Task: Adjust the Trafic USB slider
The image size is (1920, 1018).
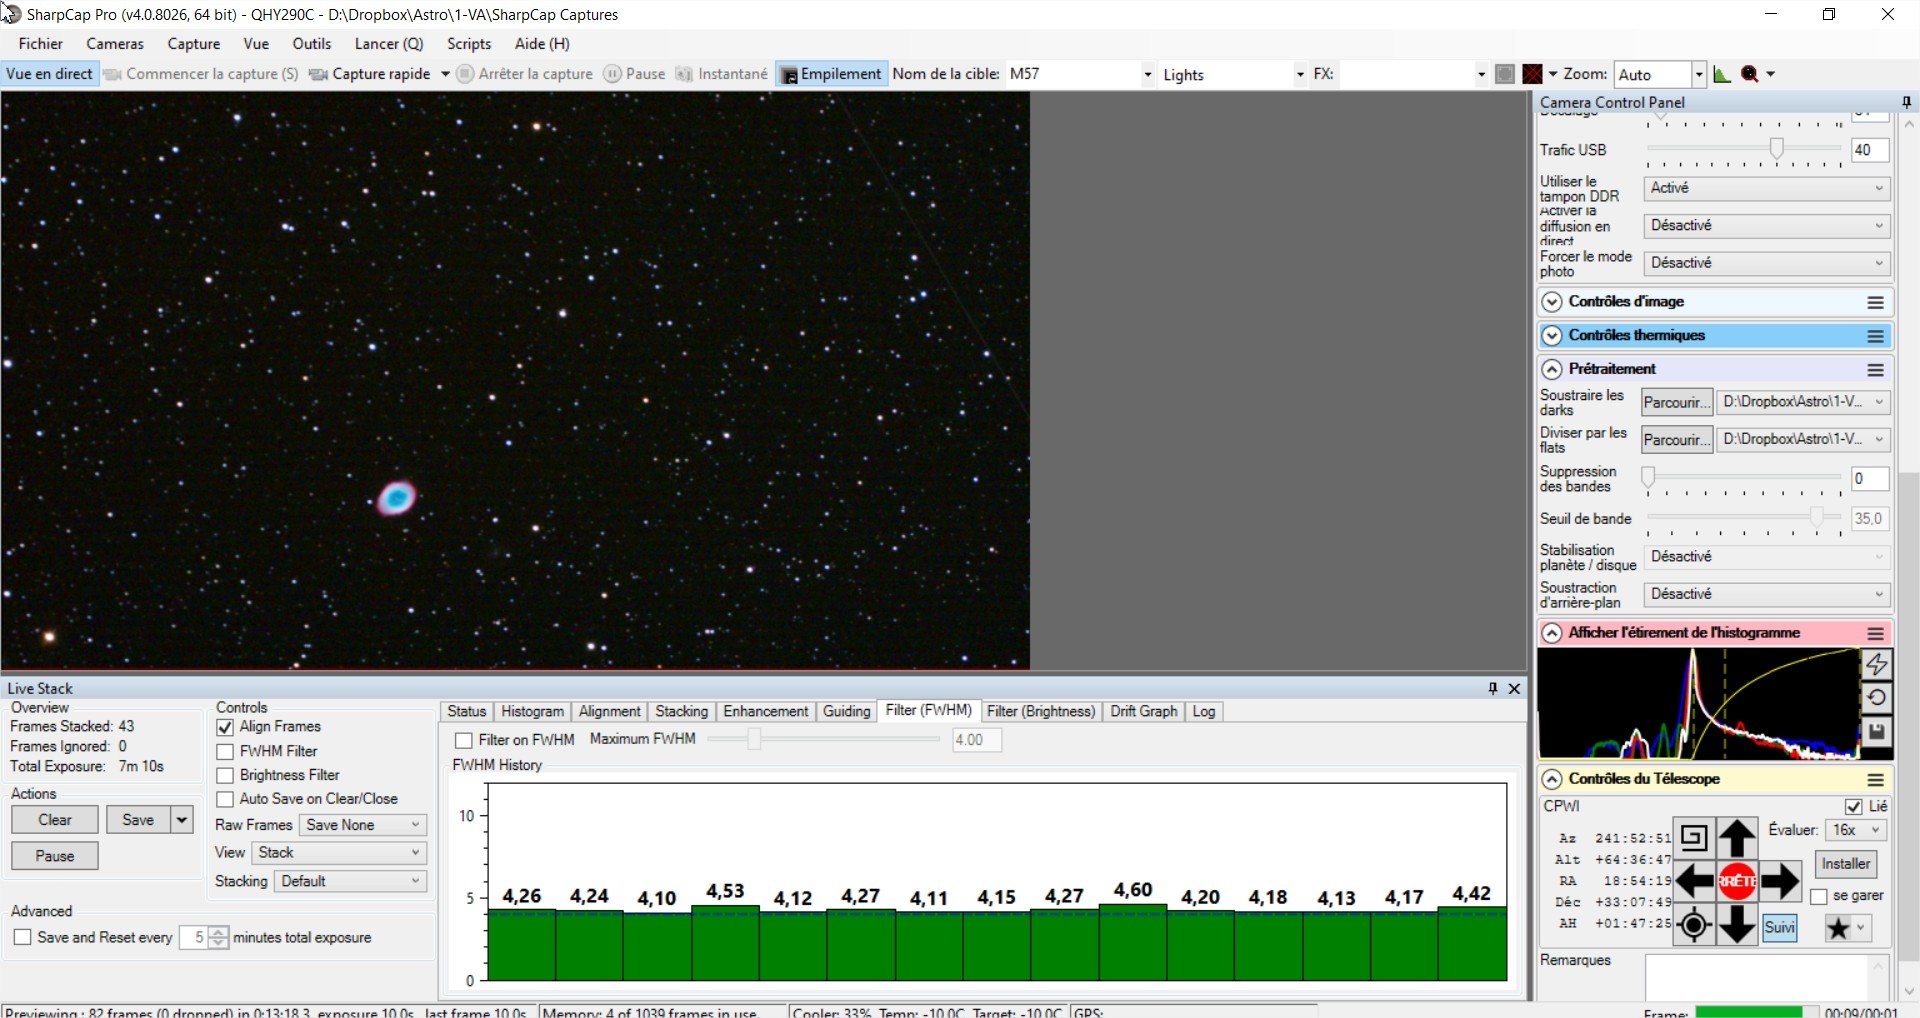Action: point(1776,149)
